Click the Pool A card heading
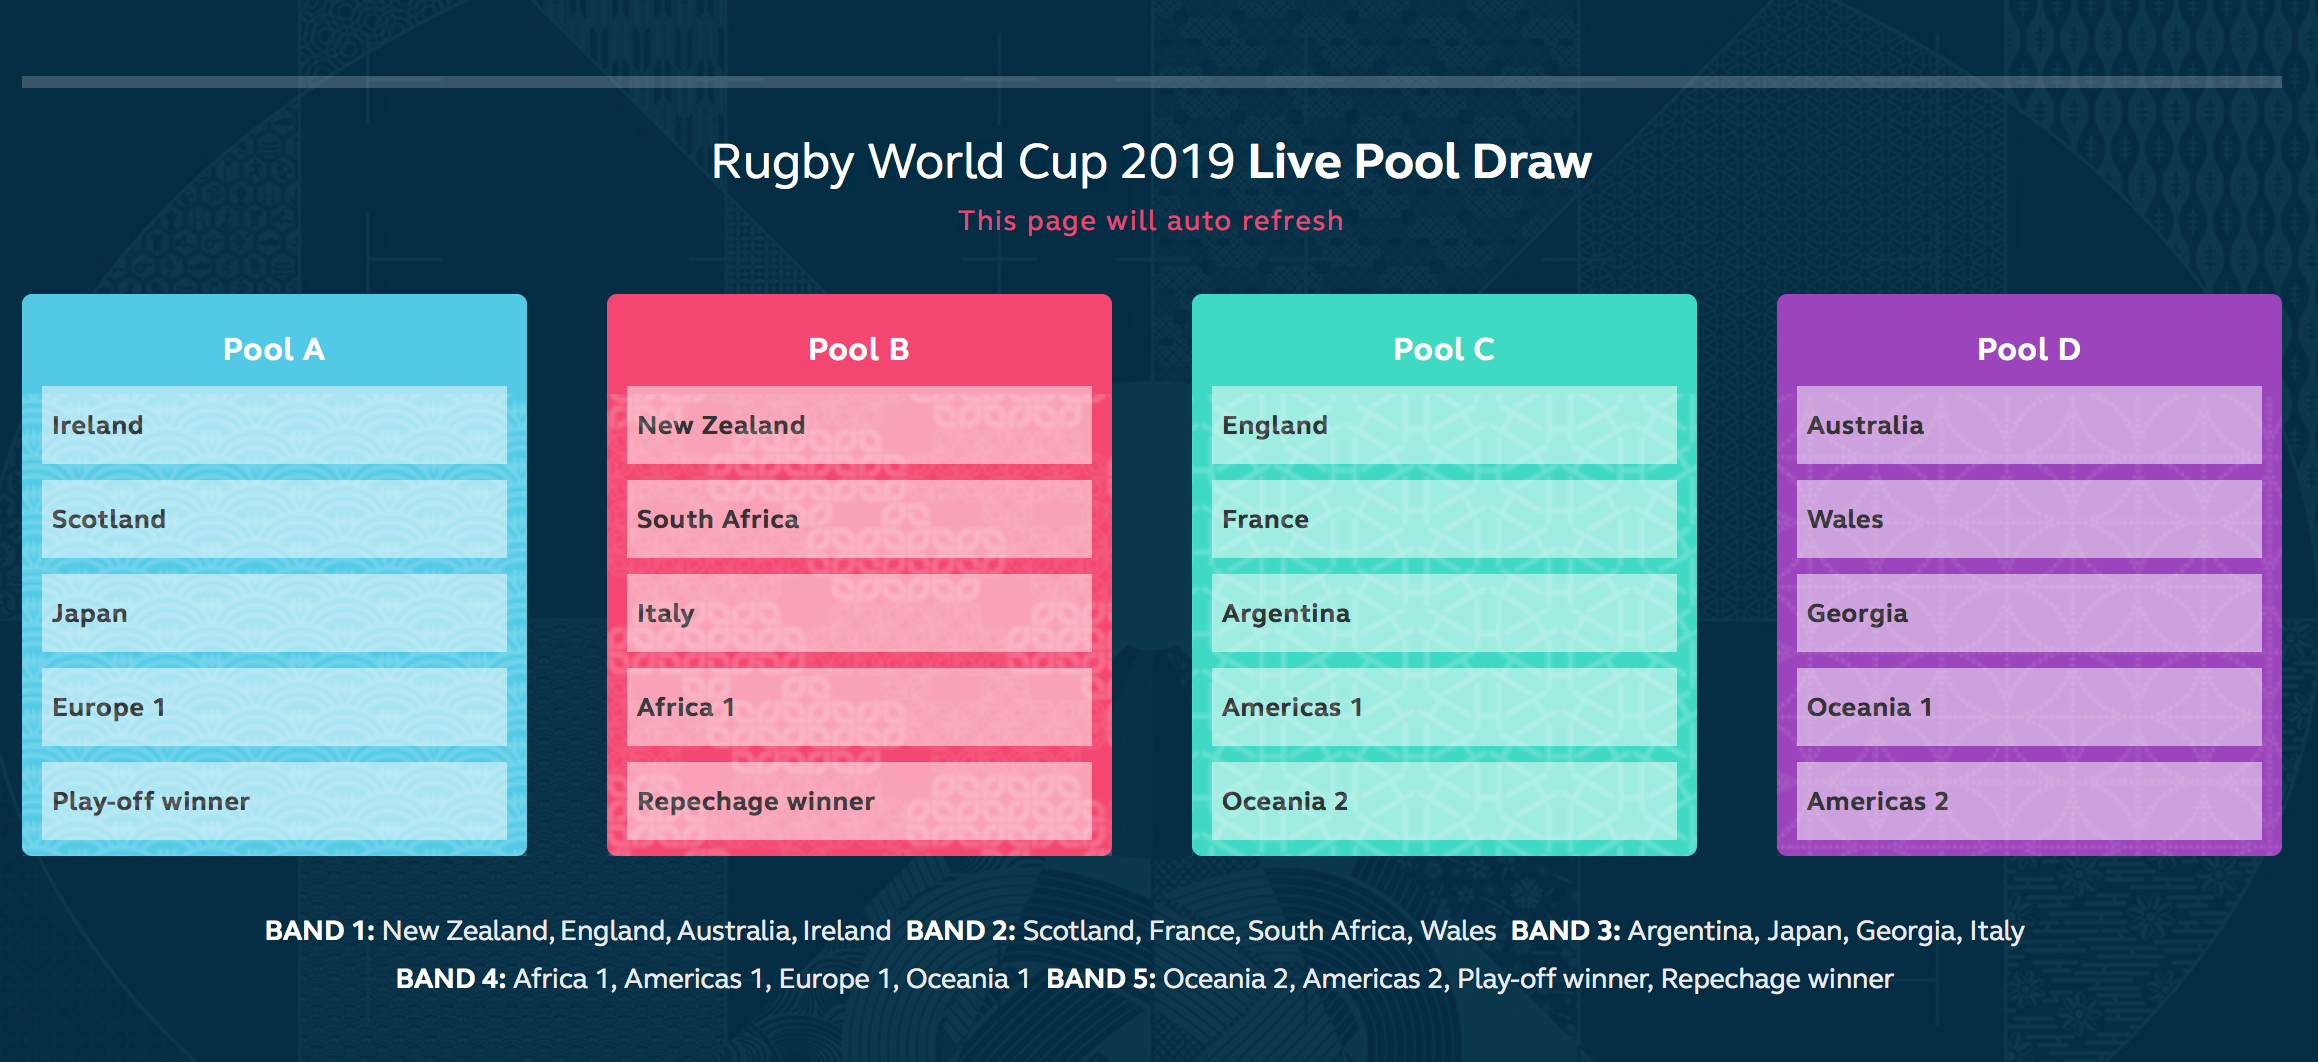The image size is (2318, 1062). click(274, 349)
